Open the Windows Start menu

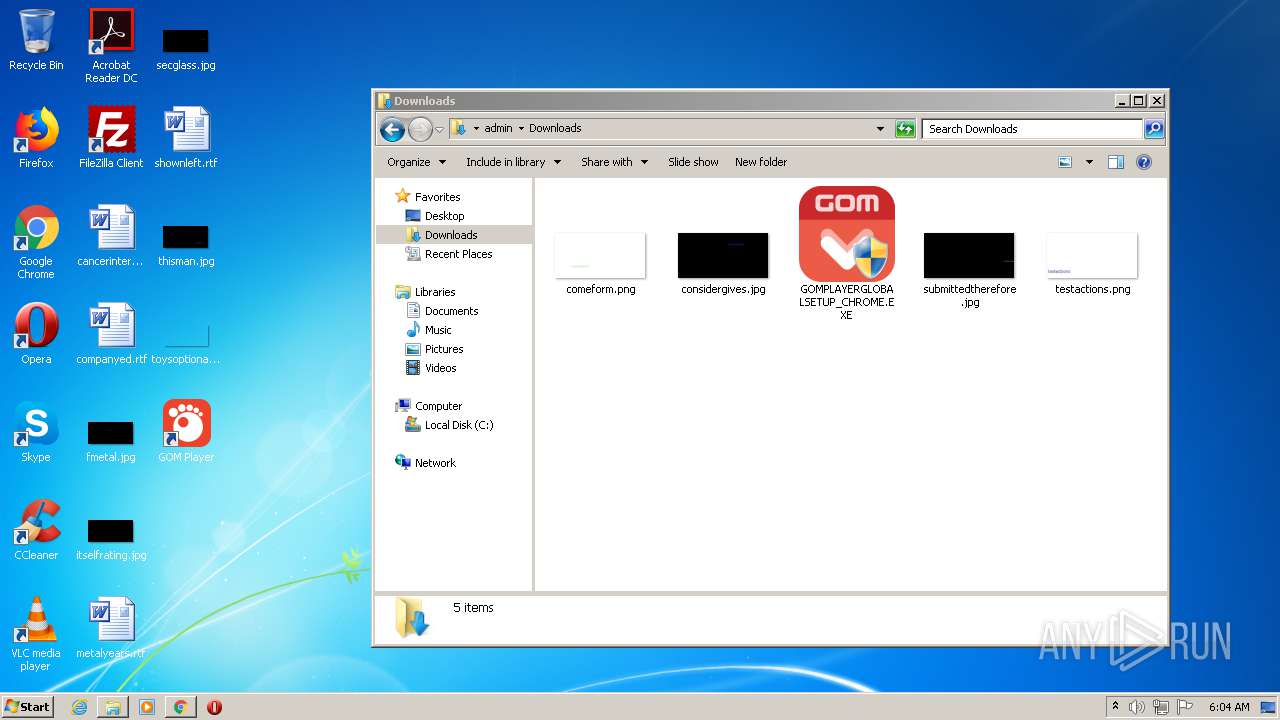27,706
